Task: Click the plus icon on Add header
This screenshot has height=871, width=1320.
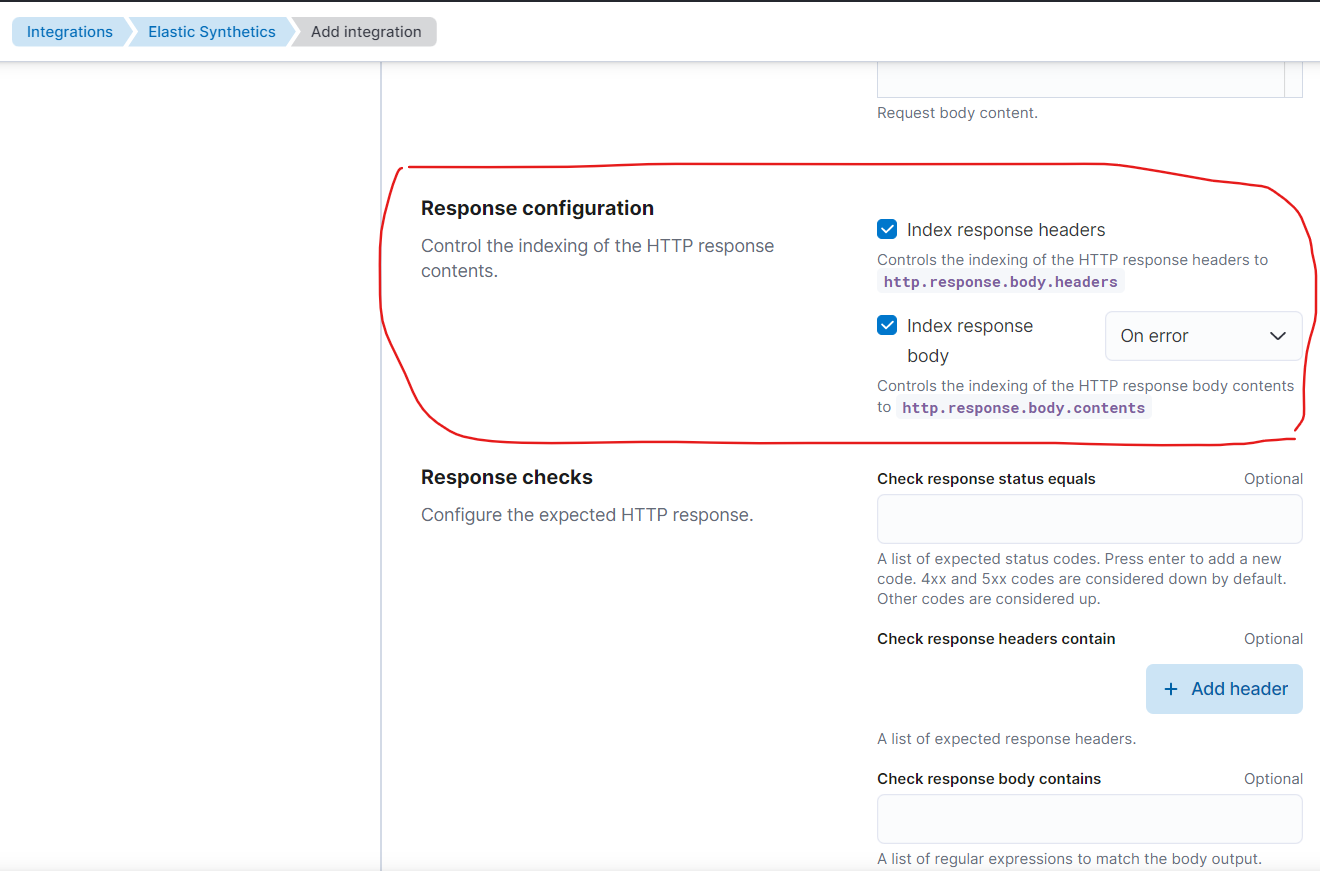Action: [1171, 689]
